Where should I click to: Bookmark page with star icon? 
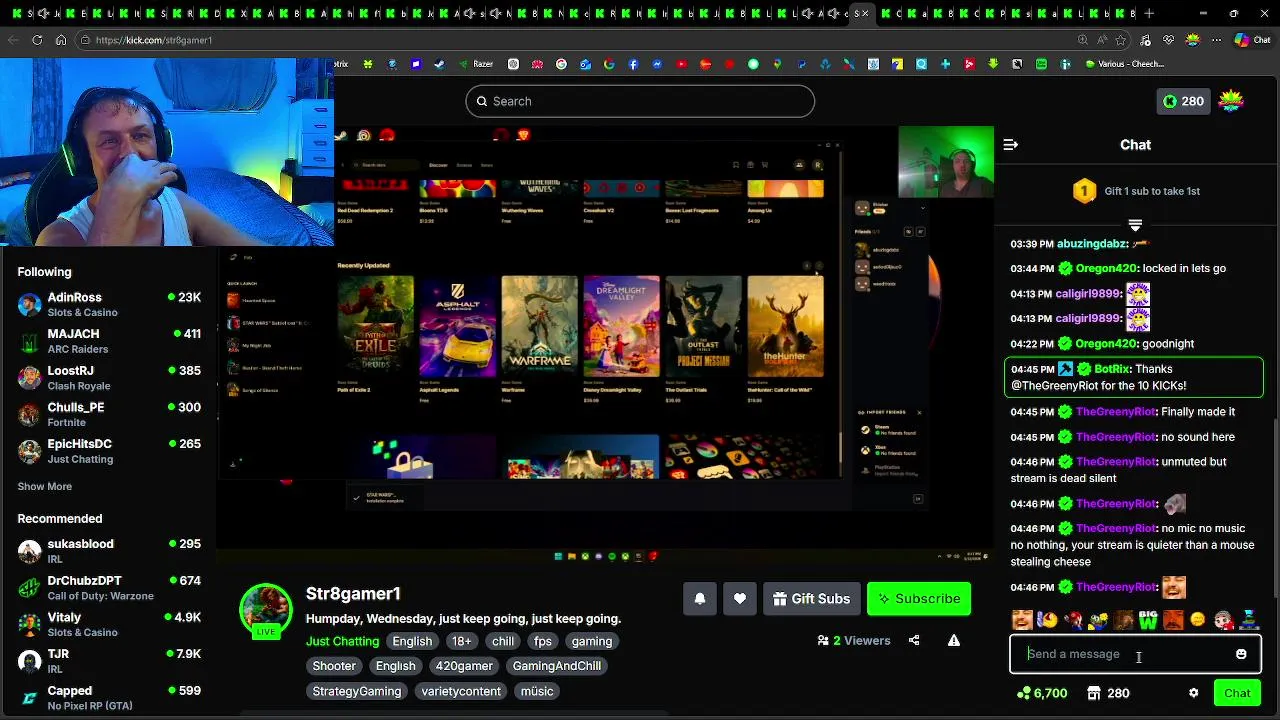tap(1121, 40)
